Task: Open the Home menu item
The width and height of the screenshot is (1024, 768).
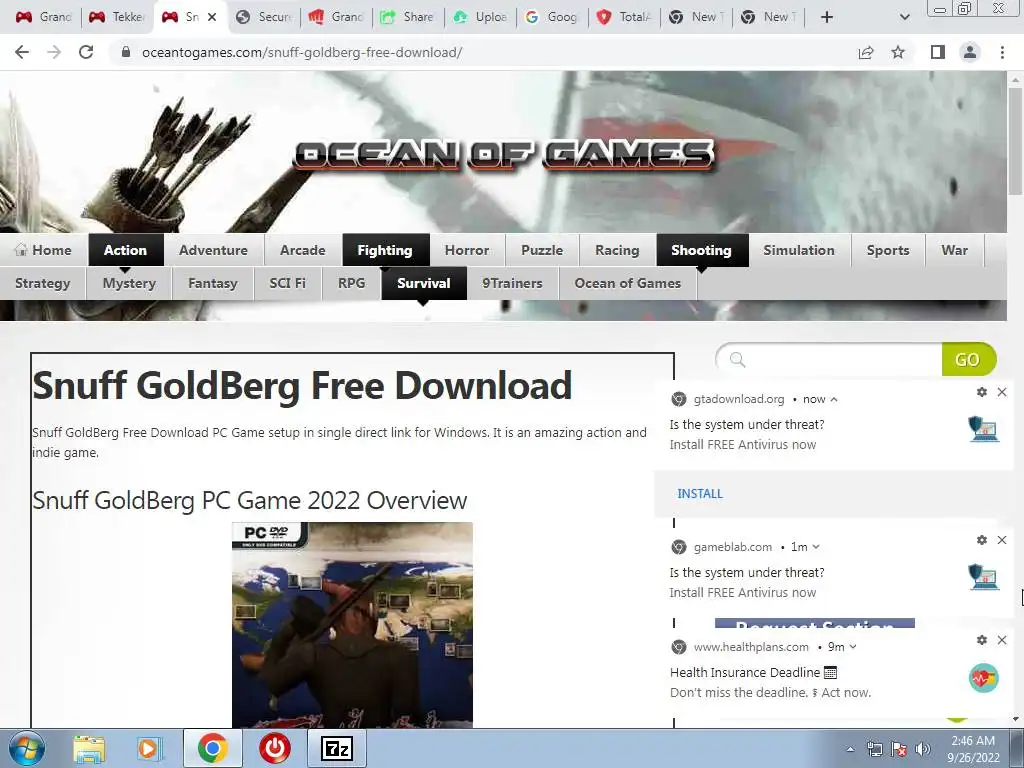Action: pos(43,250)
